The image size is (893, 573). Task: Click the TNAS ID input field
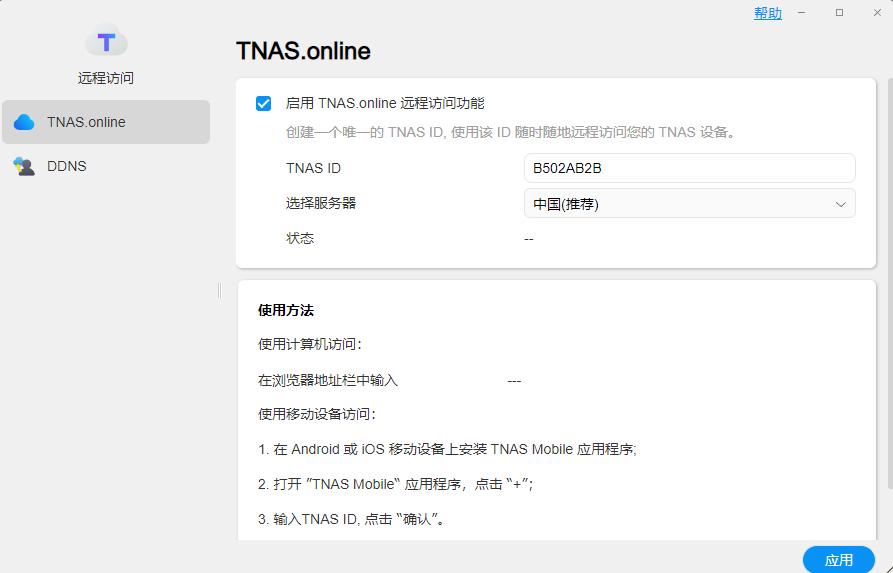689,168
